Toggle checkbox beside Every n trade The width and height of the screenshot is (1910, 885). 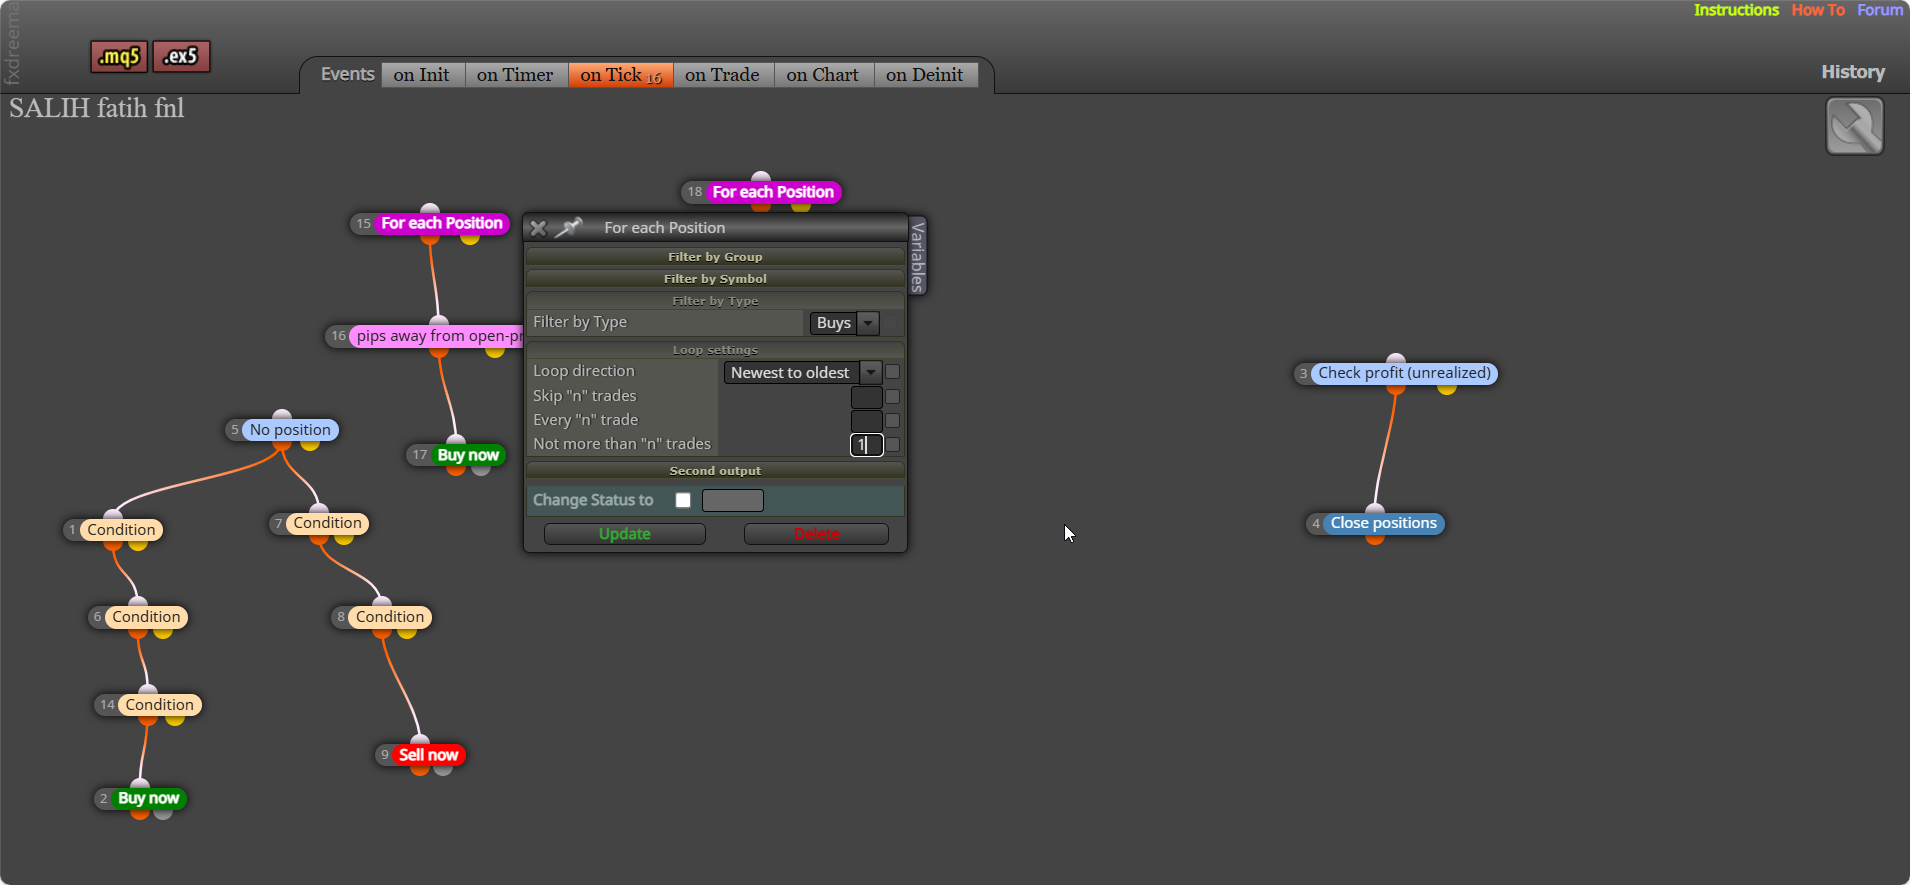coord(893,421)
